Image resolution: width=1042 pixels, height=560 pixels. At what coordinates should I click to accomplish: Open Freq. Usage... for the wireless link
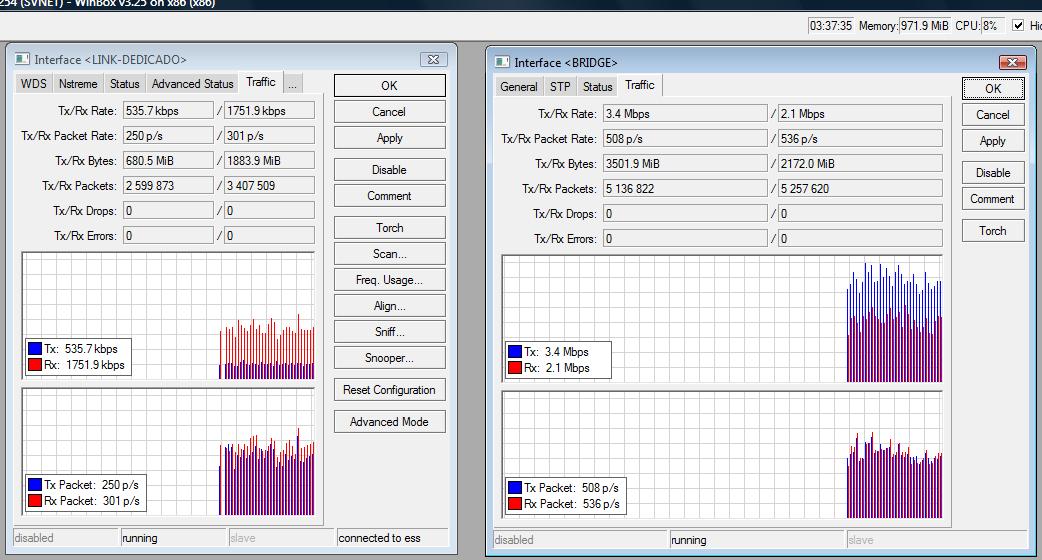[x=389, y=280]
